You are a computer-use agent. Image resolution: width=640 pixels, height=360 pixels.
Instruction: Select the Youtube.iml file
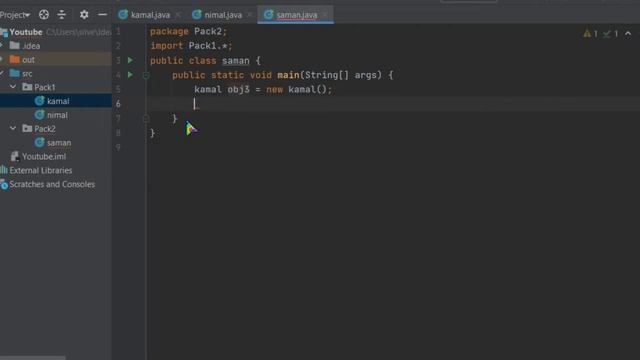click(x=44, y=157)
